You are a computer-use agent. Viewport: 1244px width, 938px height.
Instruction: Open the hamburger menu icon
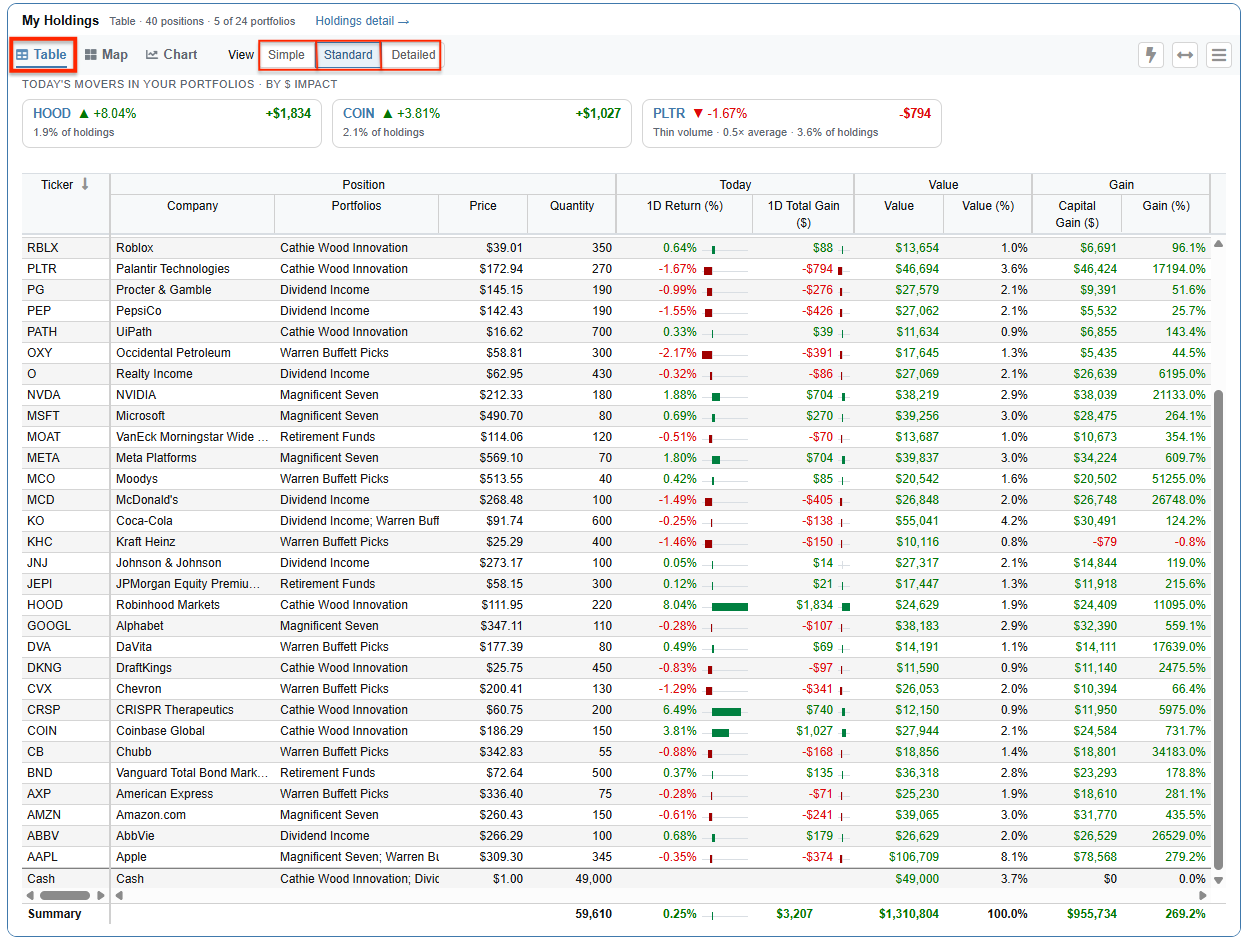(x=1219, y=55)
